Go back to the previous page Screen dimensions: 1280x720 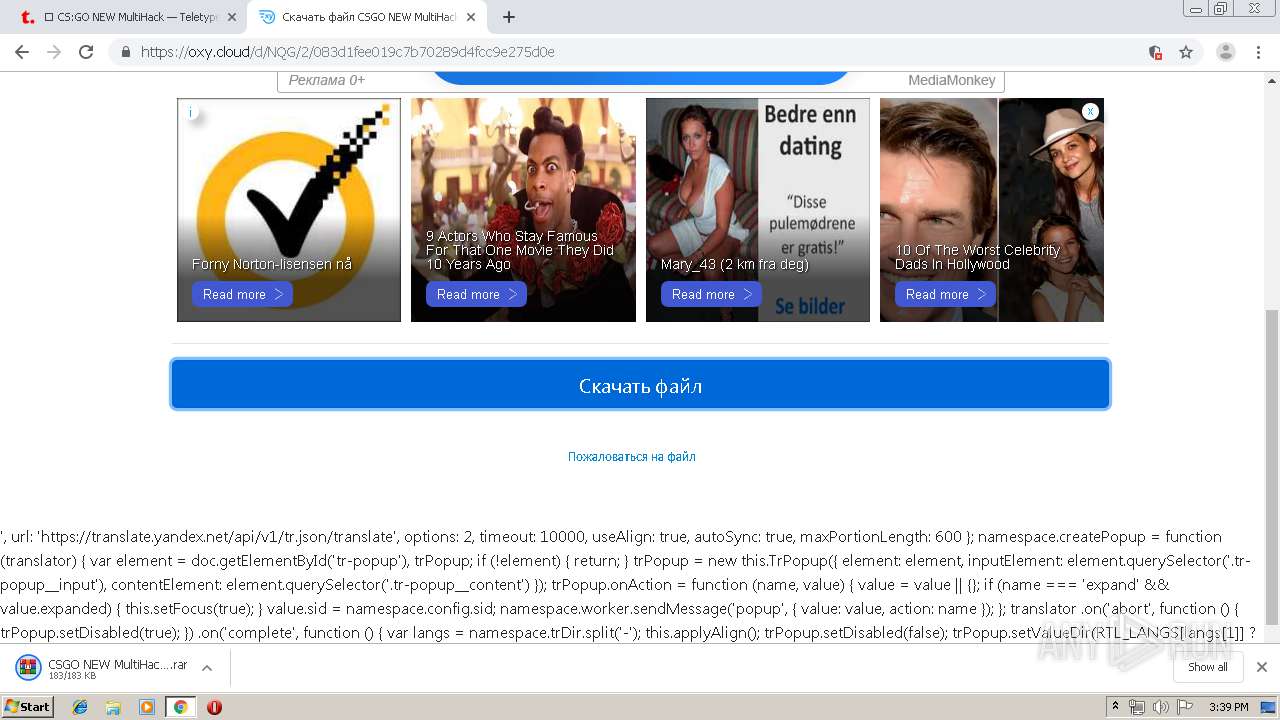[x=22, y=52]
